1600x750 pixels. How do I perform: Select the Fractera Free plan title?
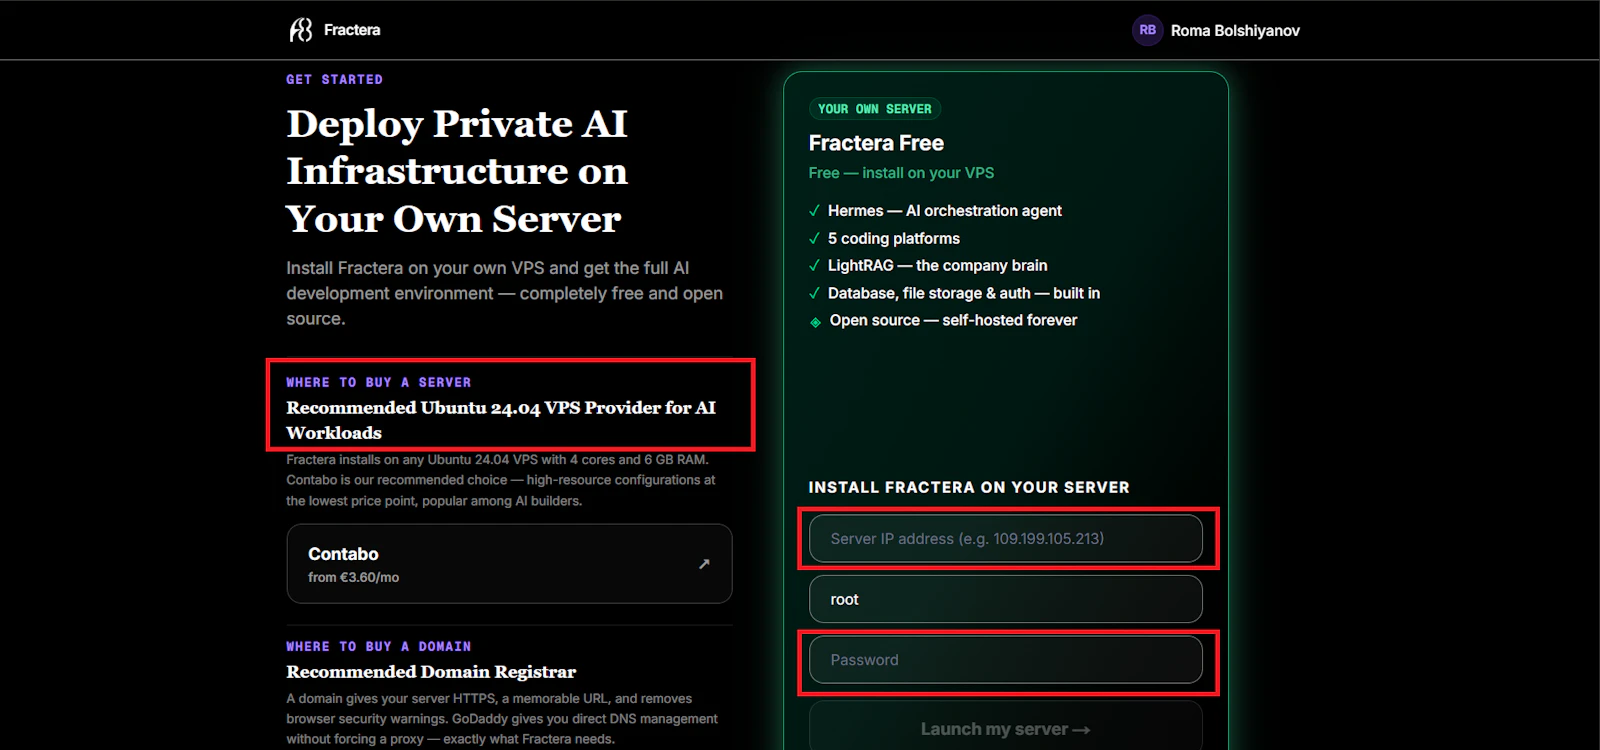(x=876, y=143)
